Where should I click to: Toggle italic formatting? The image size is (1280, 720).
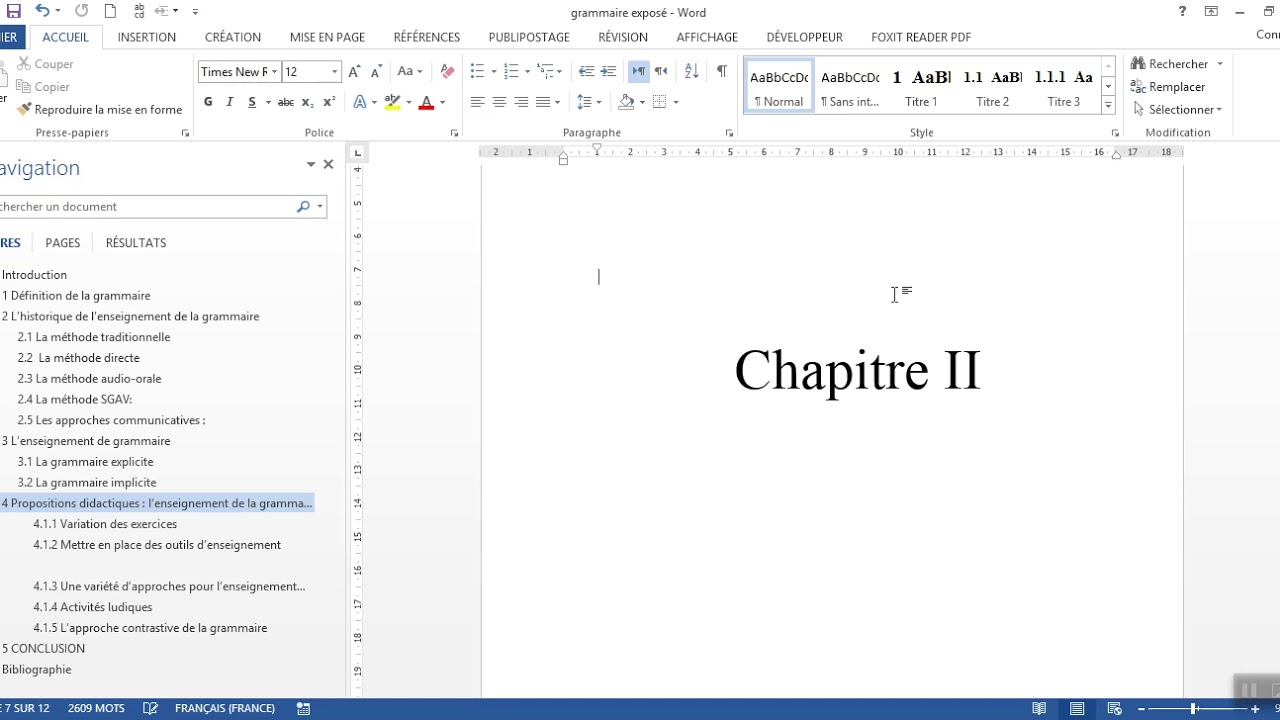(x=230, y=102)
